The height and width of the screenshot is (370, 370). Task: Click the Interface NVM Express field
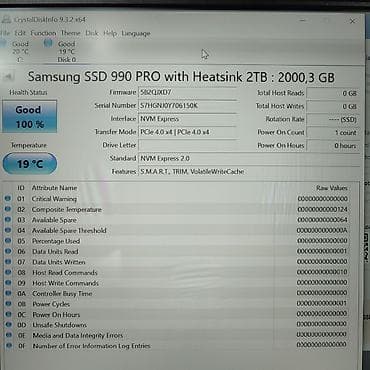[x=187, y=119]
